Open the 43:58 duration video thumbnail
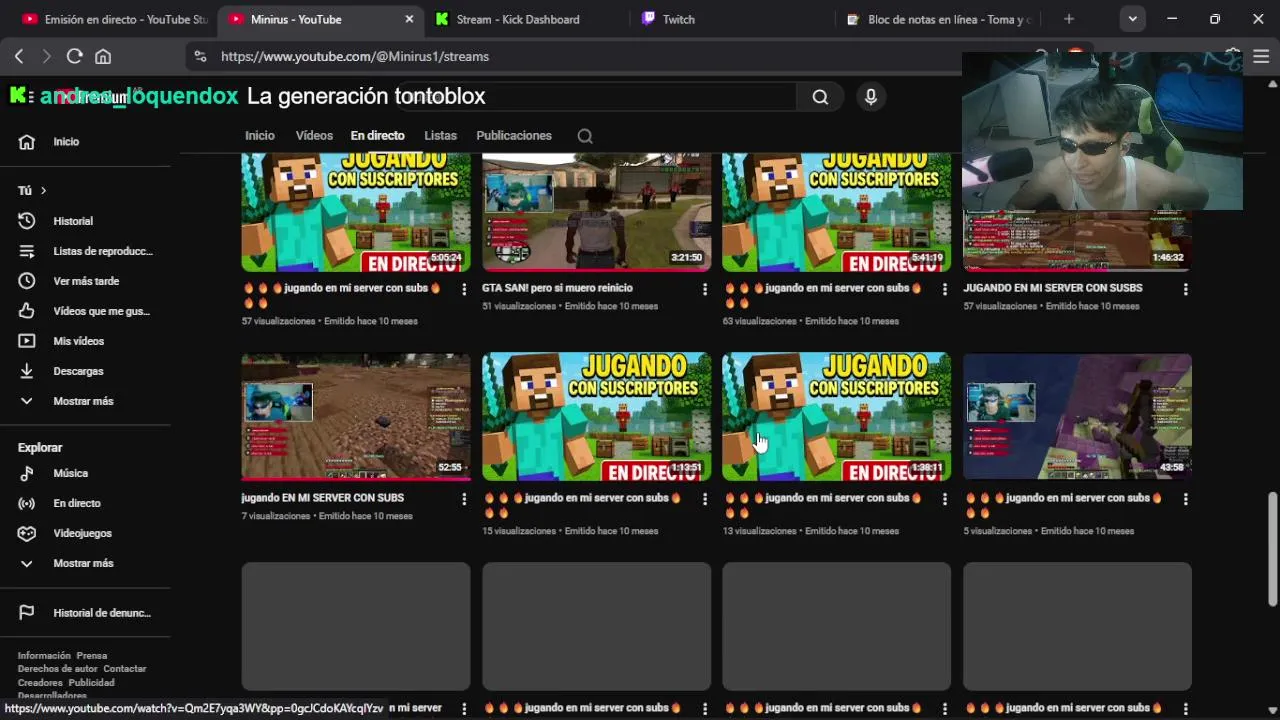Viewport: 1280px width, 720px height. click(x=1077, y=416)
